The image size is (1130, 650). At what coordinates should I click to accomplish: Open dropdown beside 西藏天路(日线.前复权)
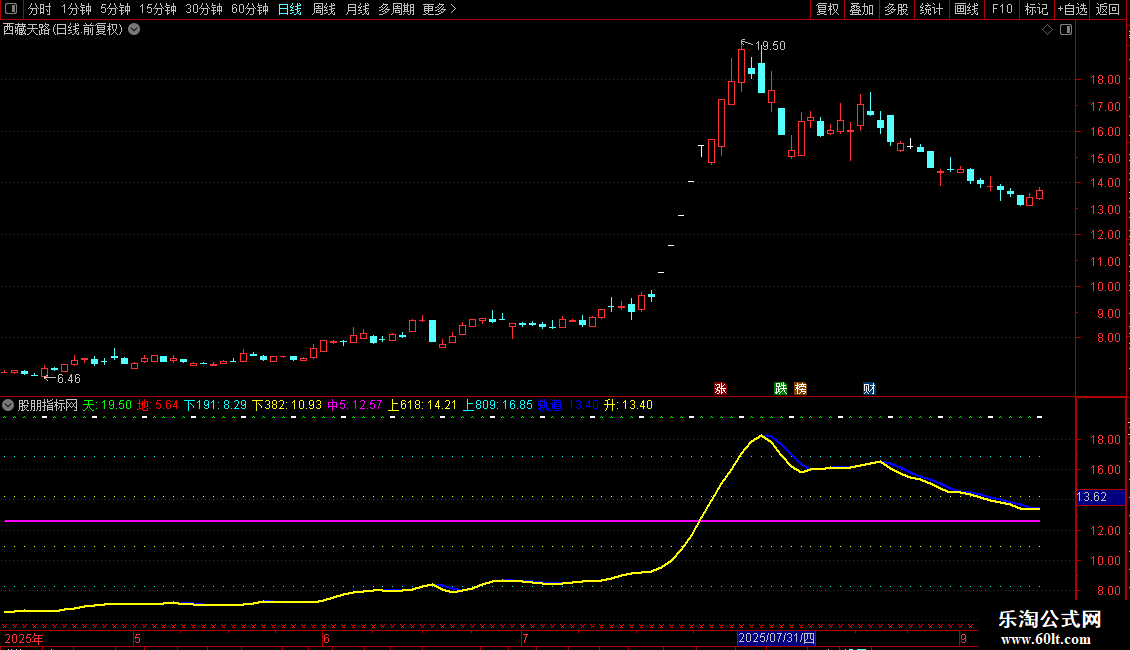point(134,30)
